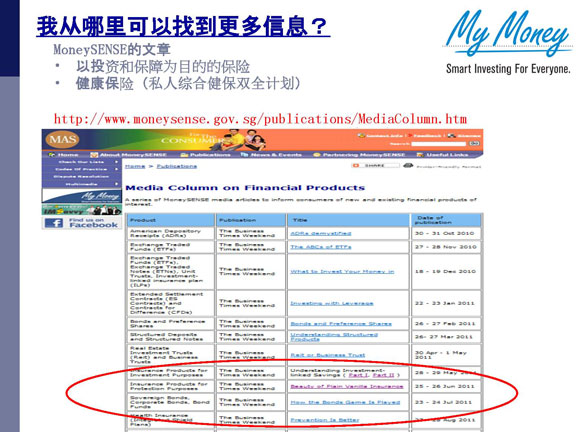Select '22 - 23 Jan 2011' date cell

pos(446,303)
